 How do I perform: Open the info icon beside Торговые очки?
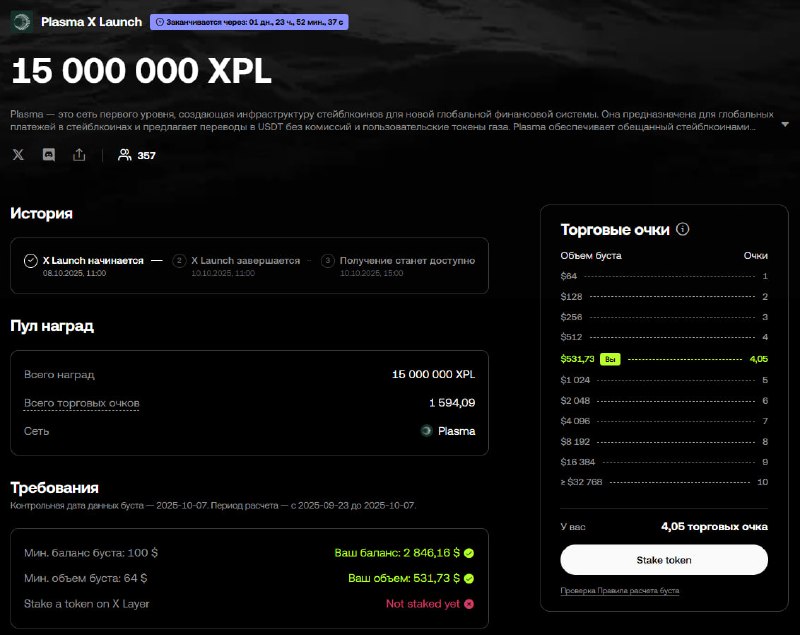[x=682, y=229]
